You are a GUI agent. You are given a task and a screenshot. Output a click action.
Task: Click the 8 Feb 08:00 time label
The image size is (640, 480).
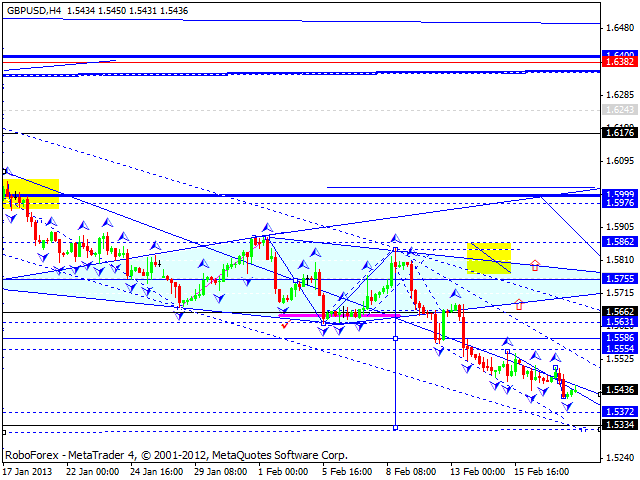411,472
